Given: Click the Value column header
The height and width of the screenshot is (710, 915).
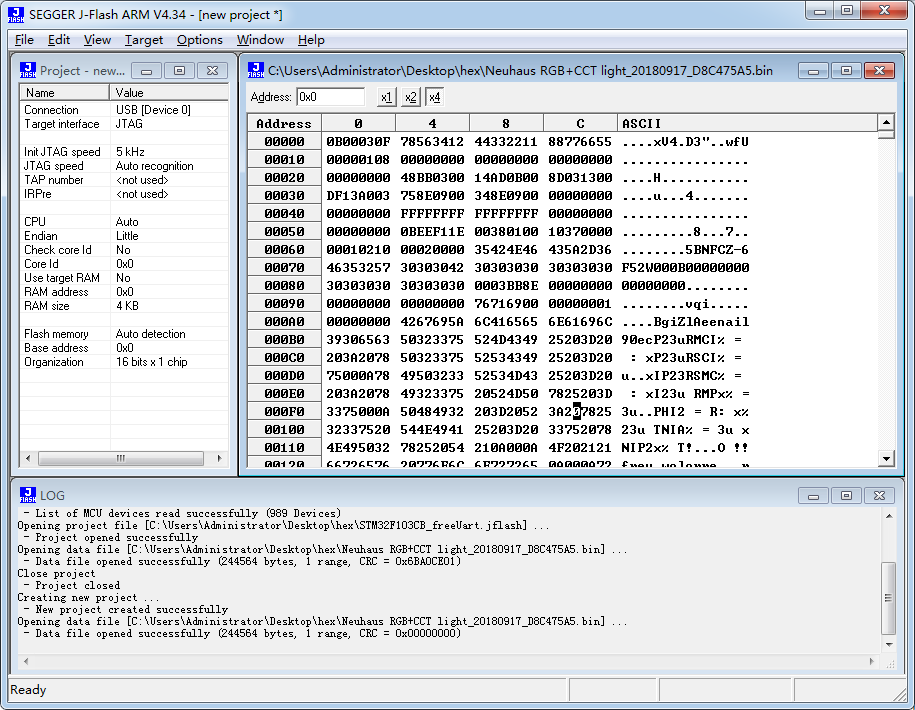Looking at the screenshot, I should click(169, 93).
